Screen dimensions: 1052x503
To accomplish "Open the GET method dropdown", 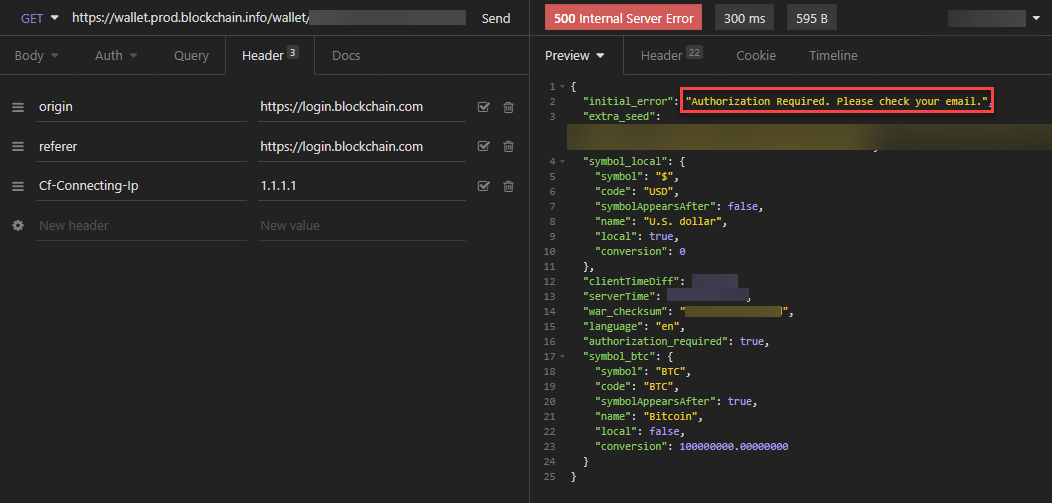I will pyautogui.click(x=40, y=18).
